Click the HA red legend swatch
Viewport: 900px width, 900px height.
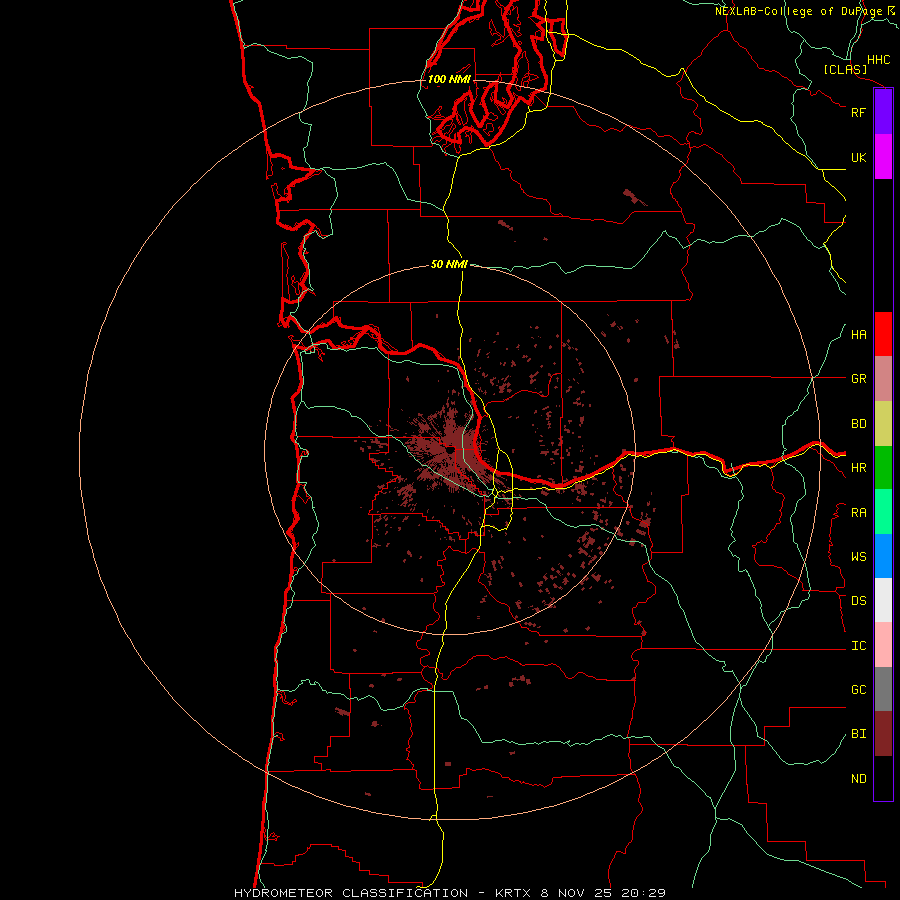click(x=883, y=334)
